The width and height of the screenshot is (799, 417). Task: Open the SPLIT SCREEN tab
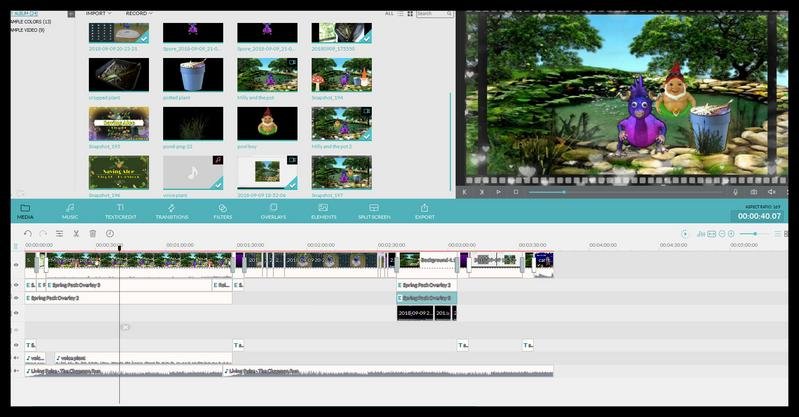pyautogui.click(x=374, y=211)
